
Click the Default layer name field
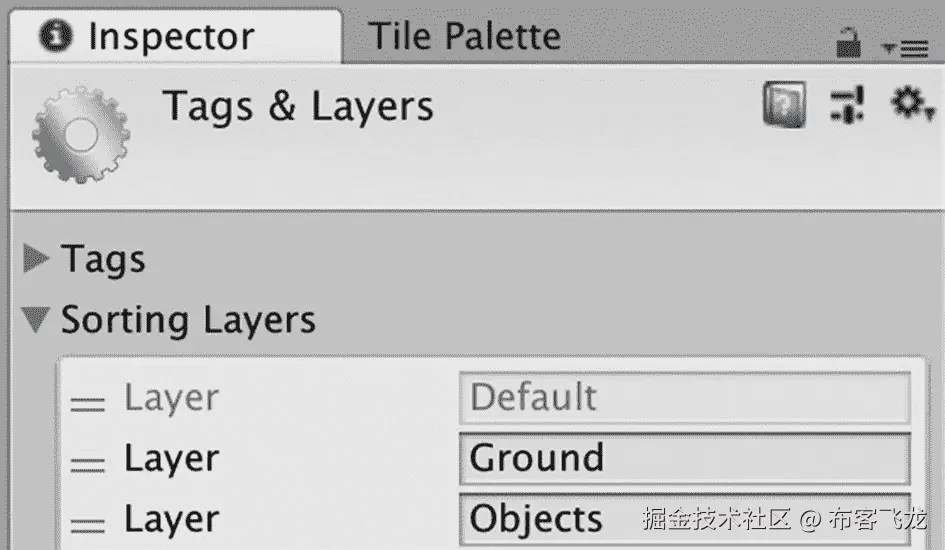point(685,398)
